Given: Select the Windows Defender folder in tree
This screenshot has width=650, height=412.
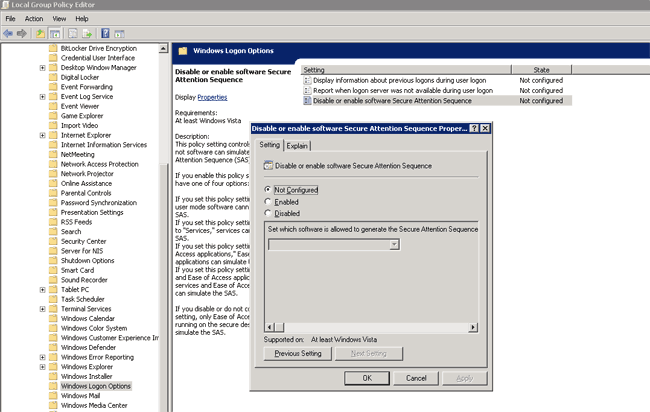Looking at the screenshot, I should [88, 347].
